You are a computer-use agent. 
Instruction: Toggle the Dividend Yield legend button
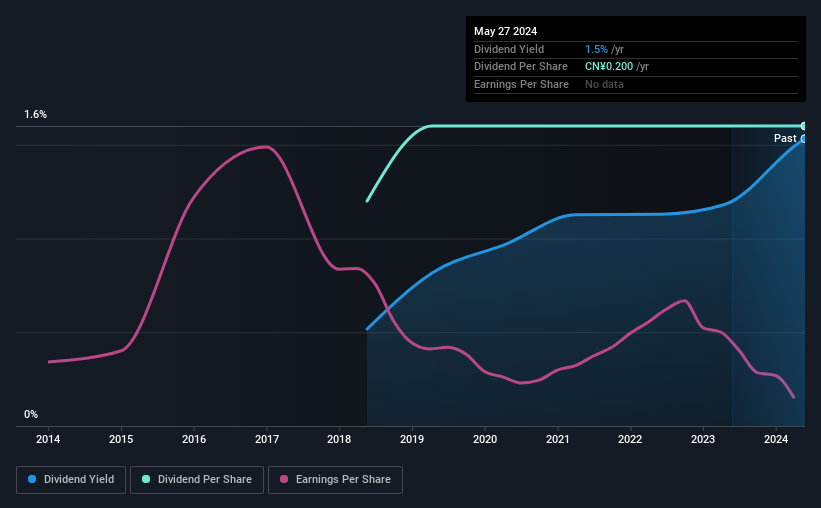pyautogui.click(x=71, y=480)
